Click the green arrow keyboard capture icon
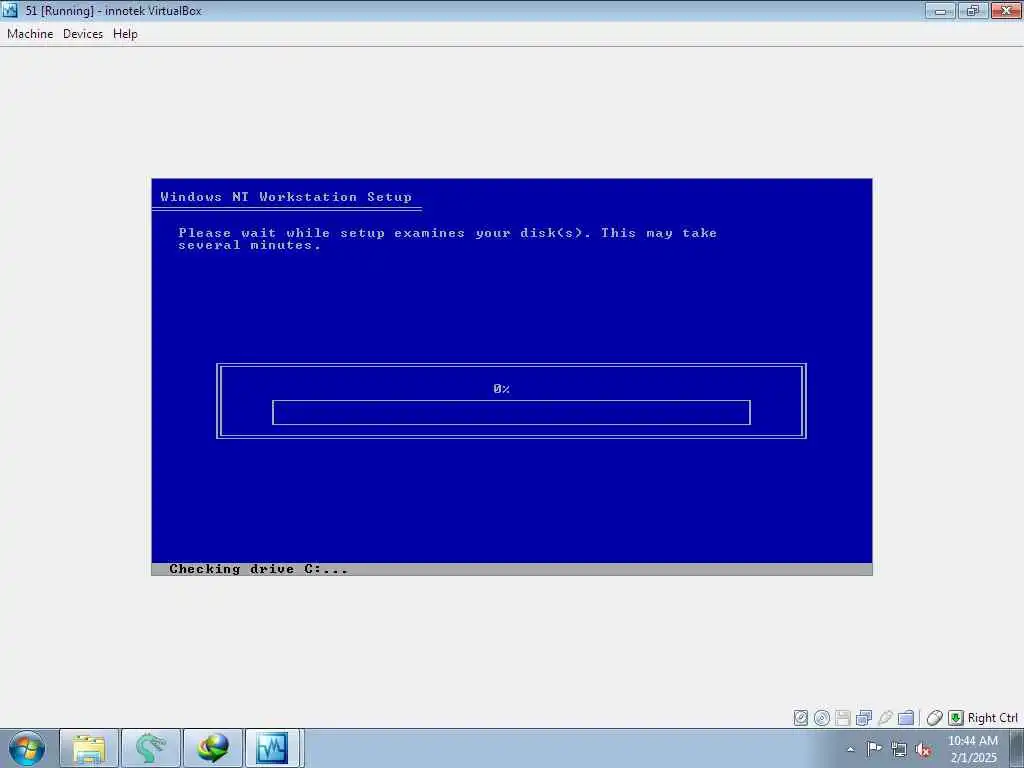Screen dimensions: 1024x768 (x=955, y=718)
